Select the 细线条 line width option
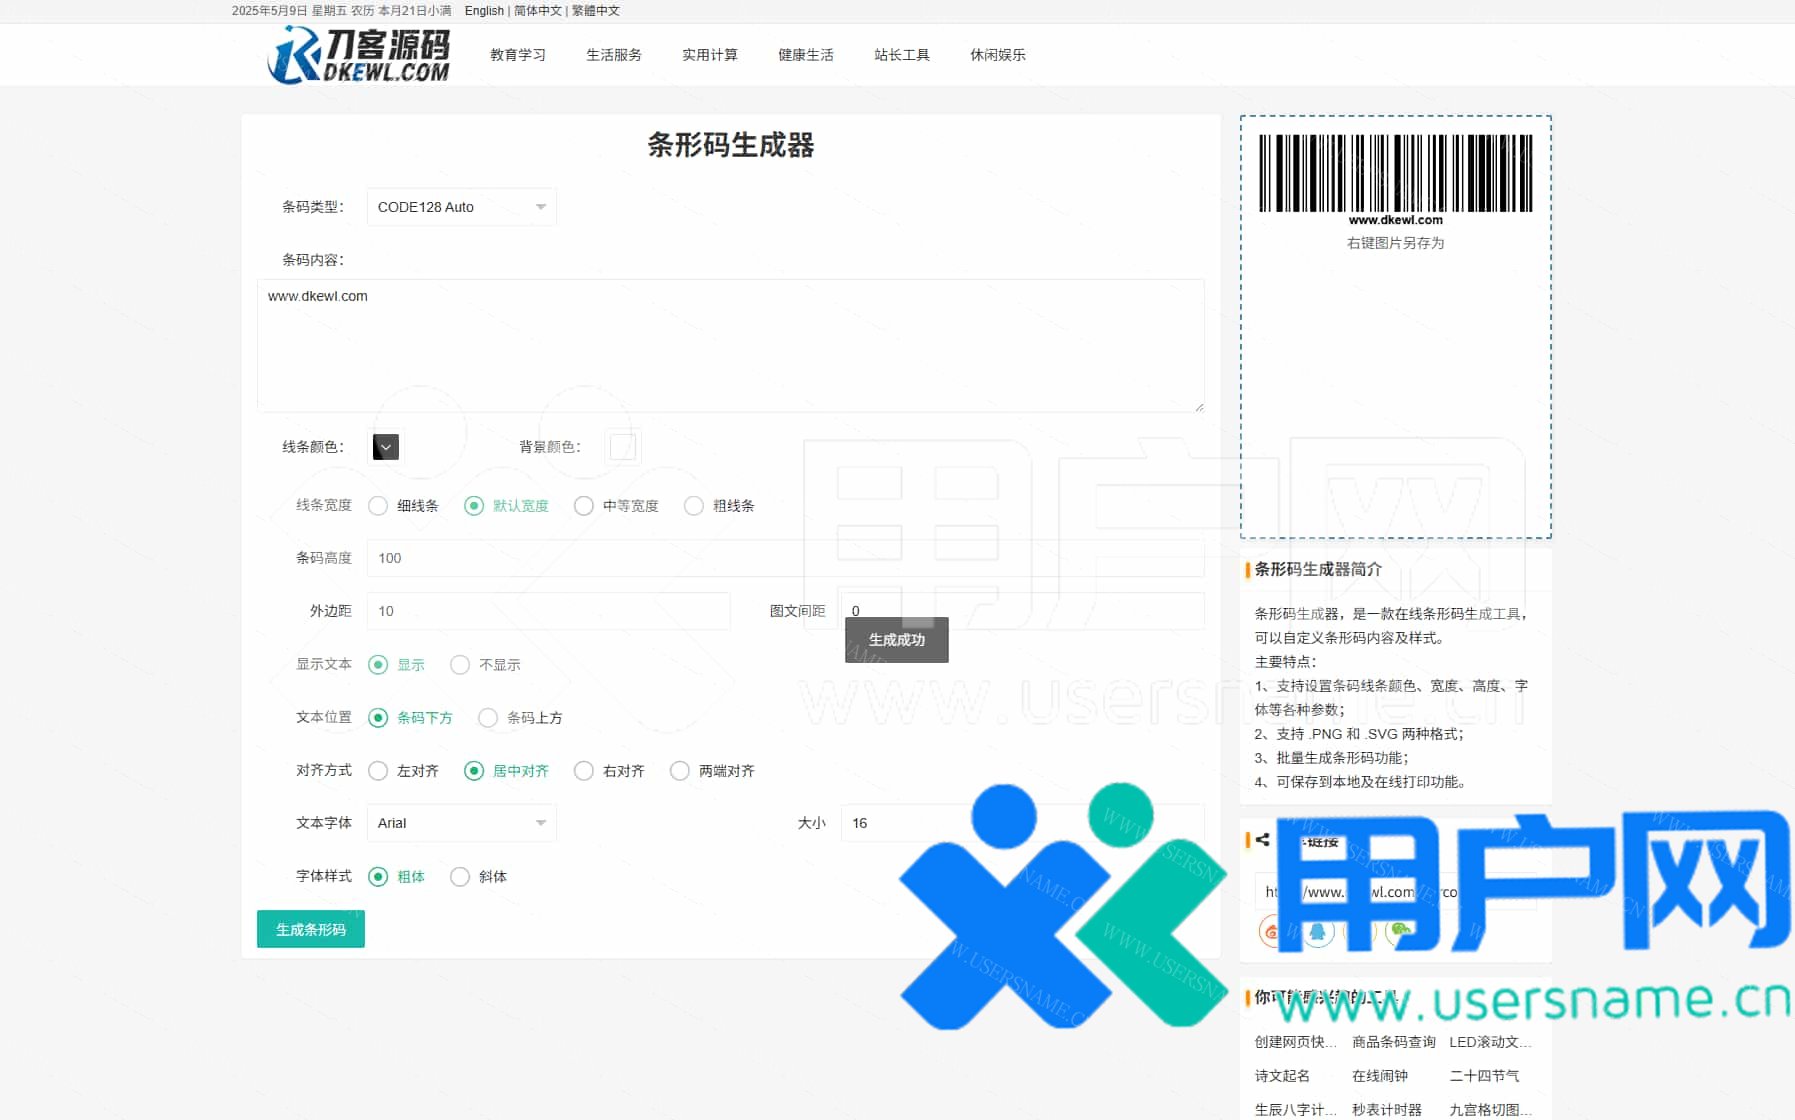 coord(378,506)
